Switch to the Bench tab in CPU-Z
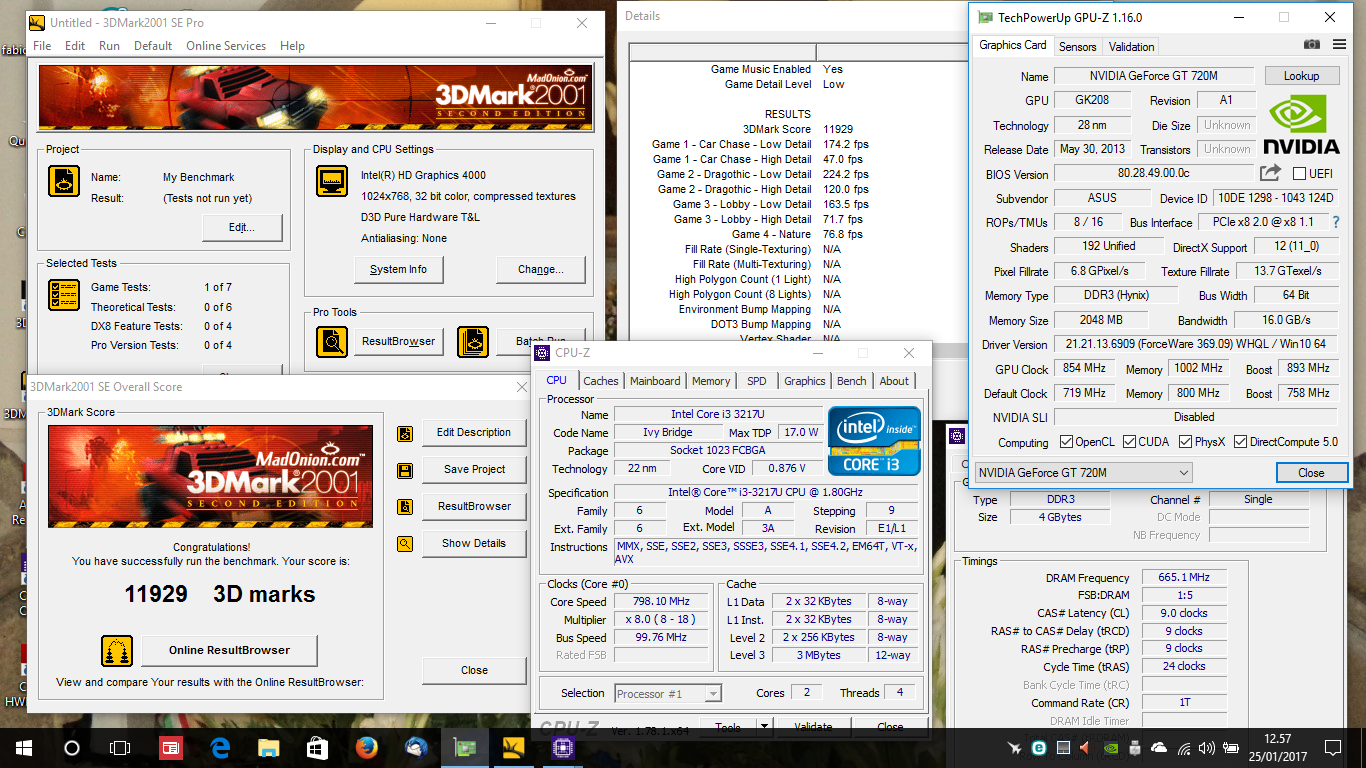Viewport: 1366px width, 768px height. tap(852, 381)
